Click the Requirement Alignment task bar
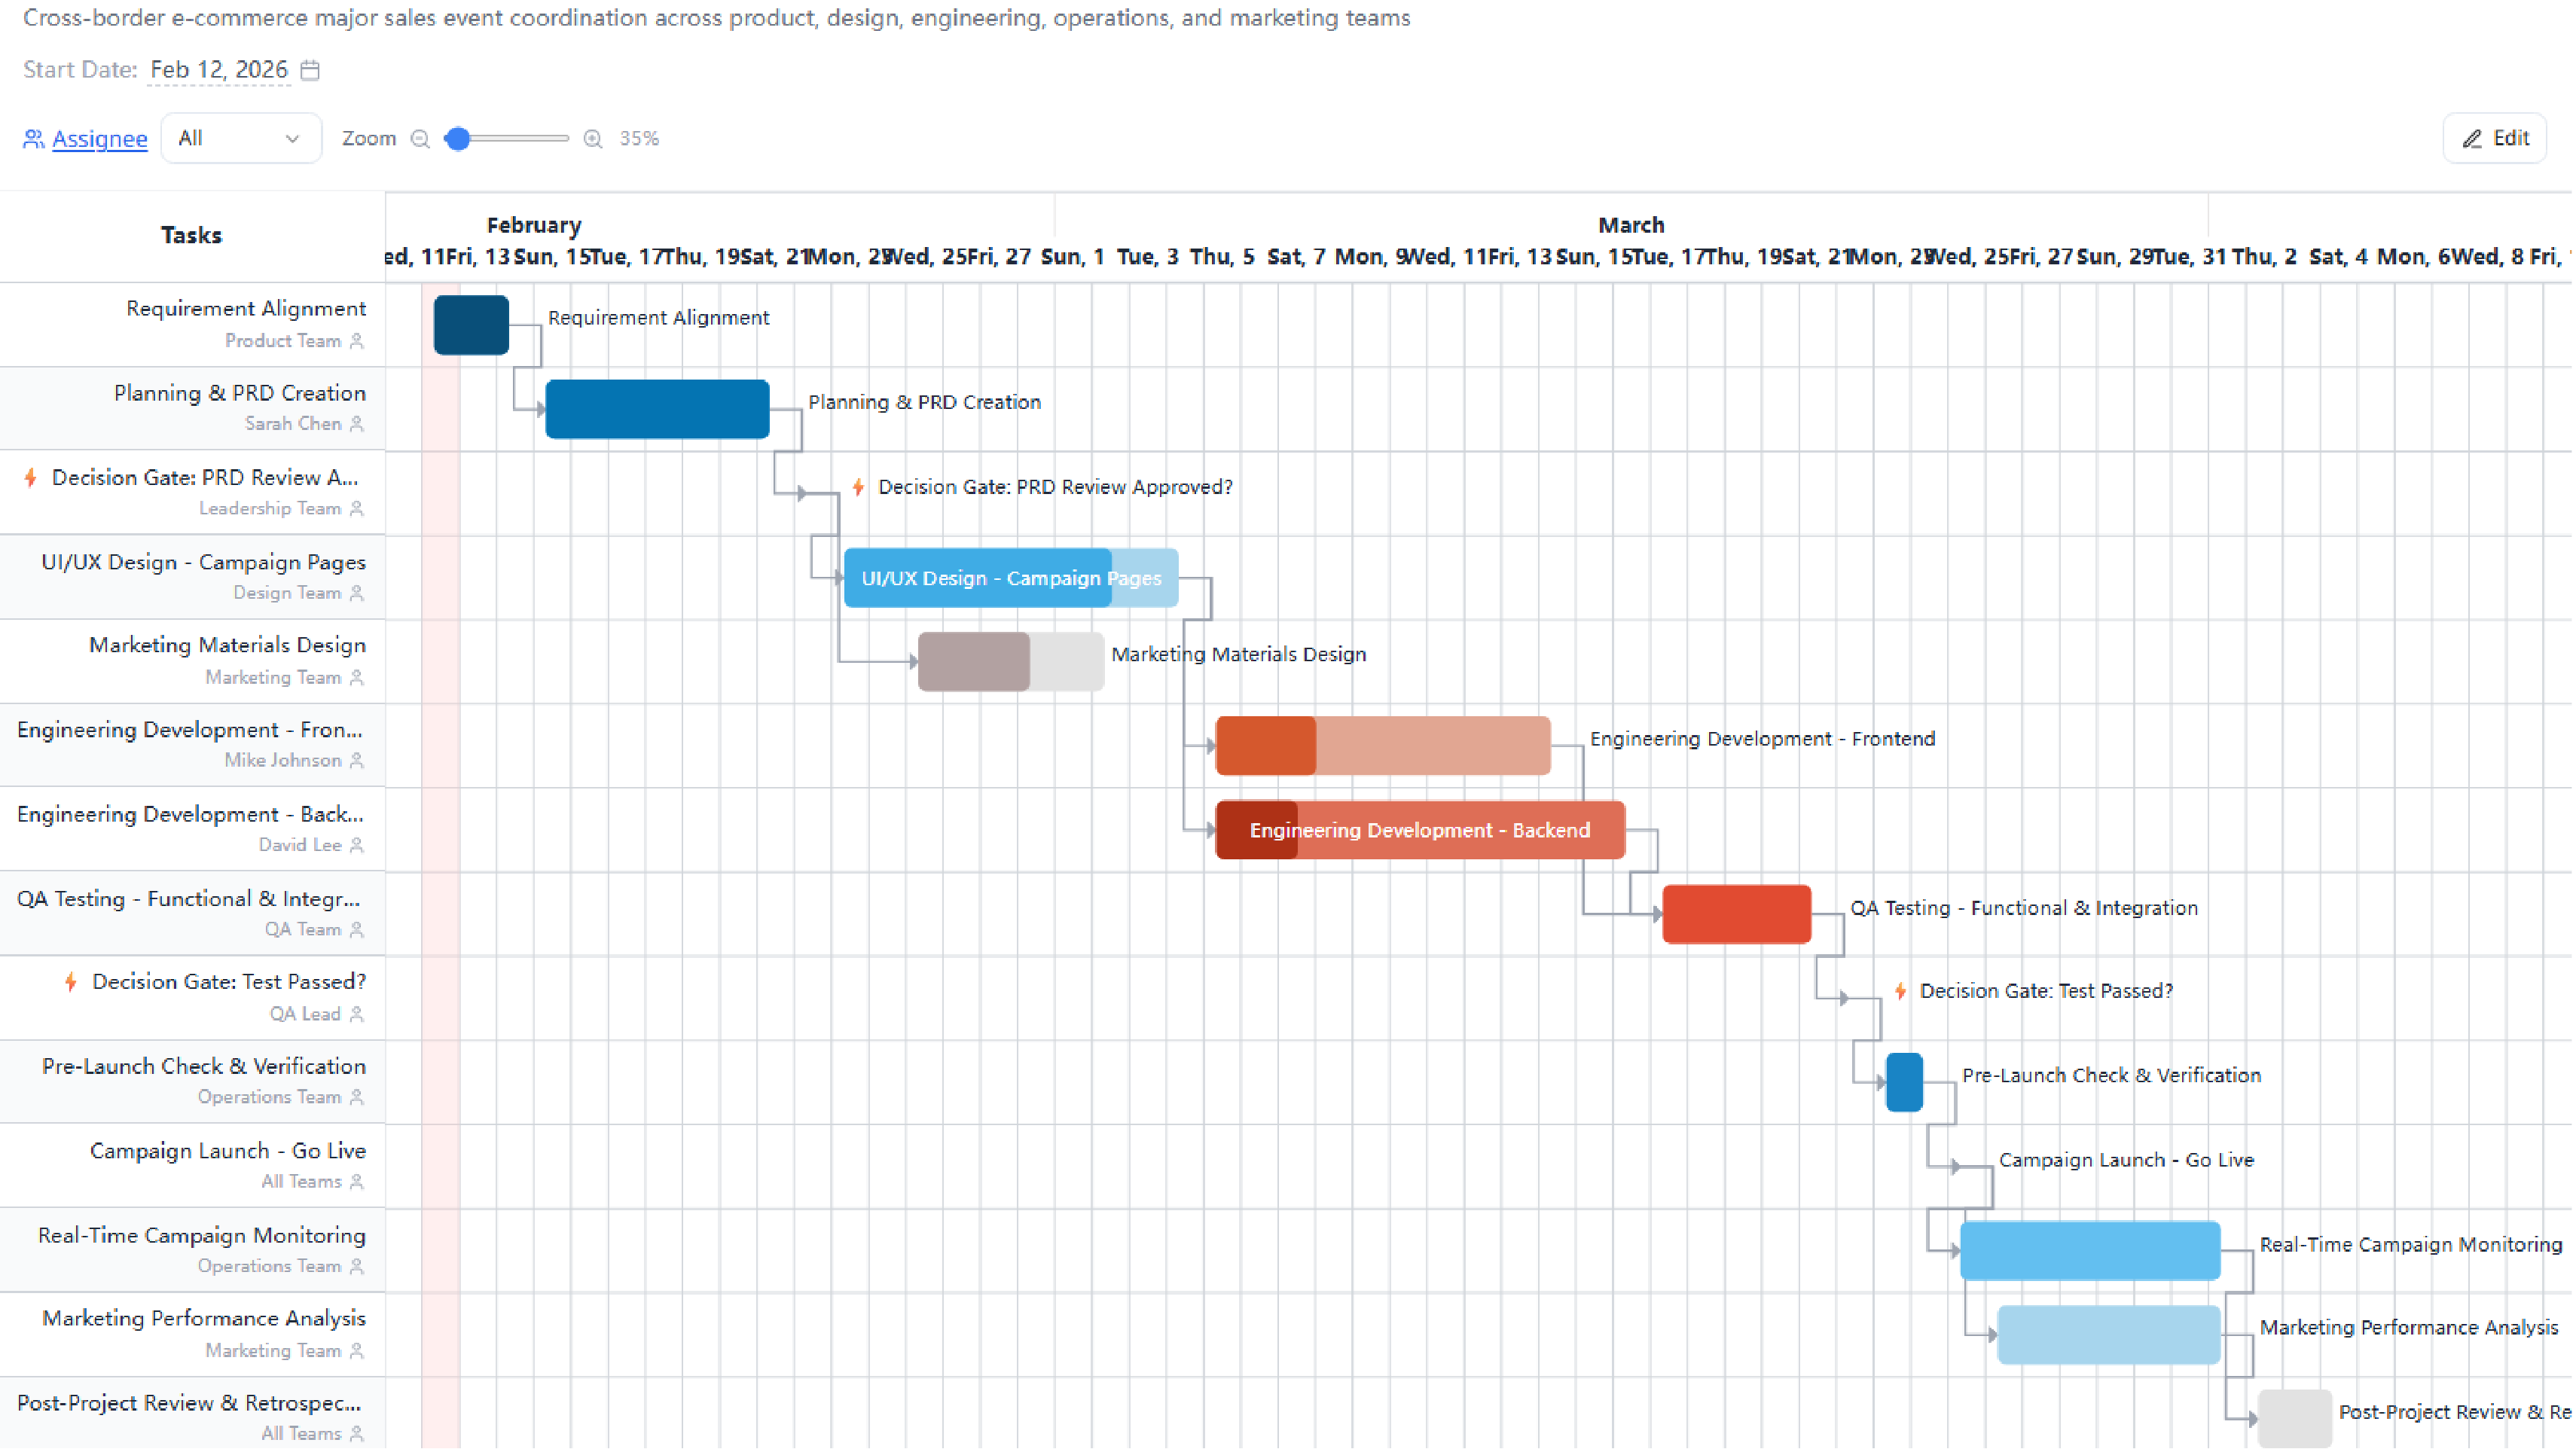Image resolution: width=2576 pixels, height=1449 pixels. coord(471,325)
